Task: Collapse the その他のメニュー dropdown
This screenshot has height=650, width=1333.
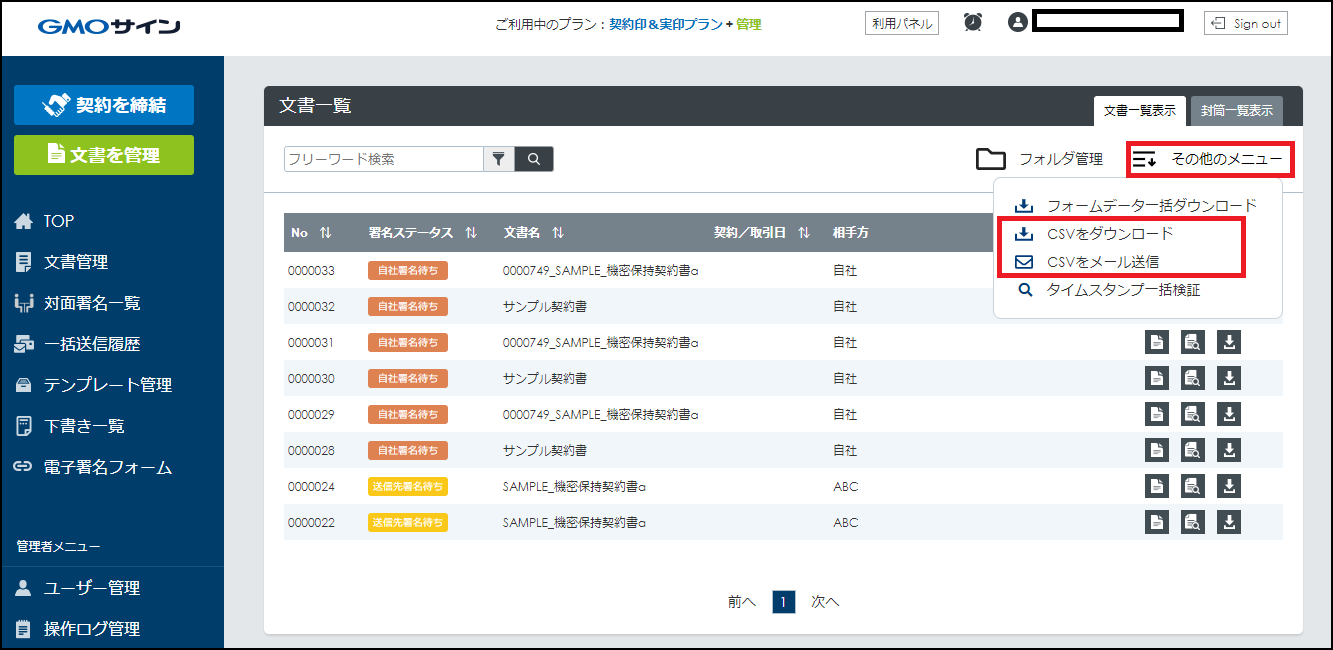Action: click(1210, 159)
